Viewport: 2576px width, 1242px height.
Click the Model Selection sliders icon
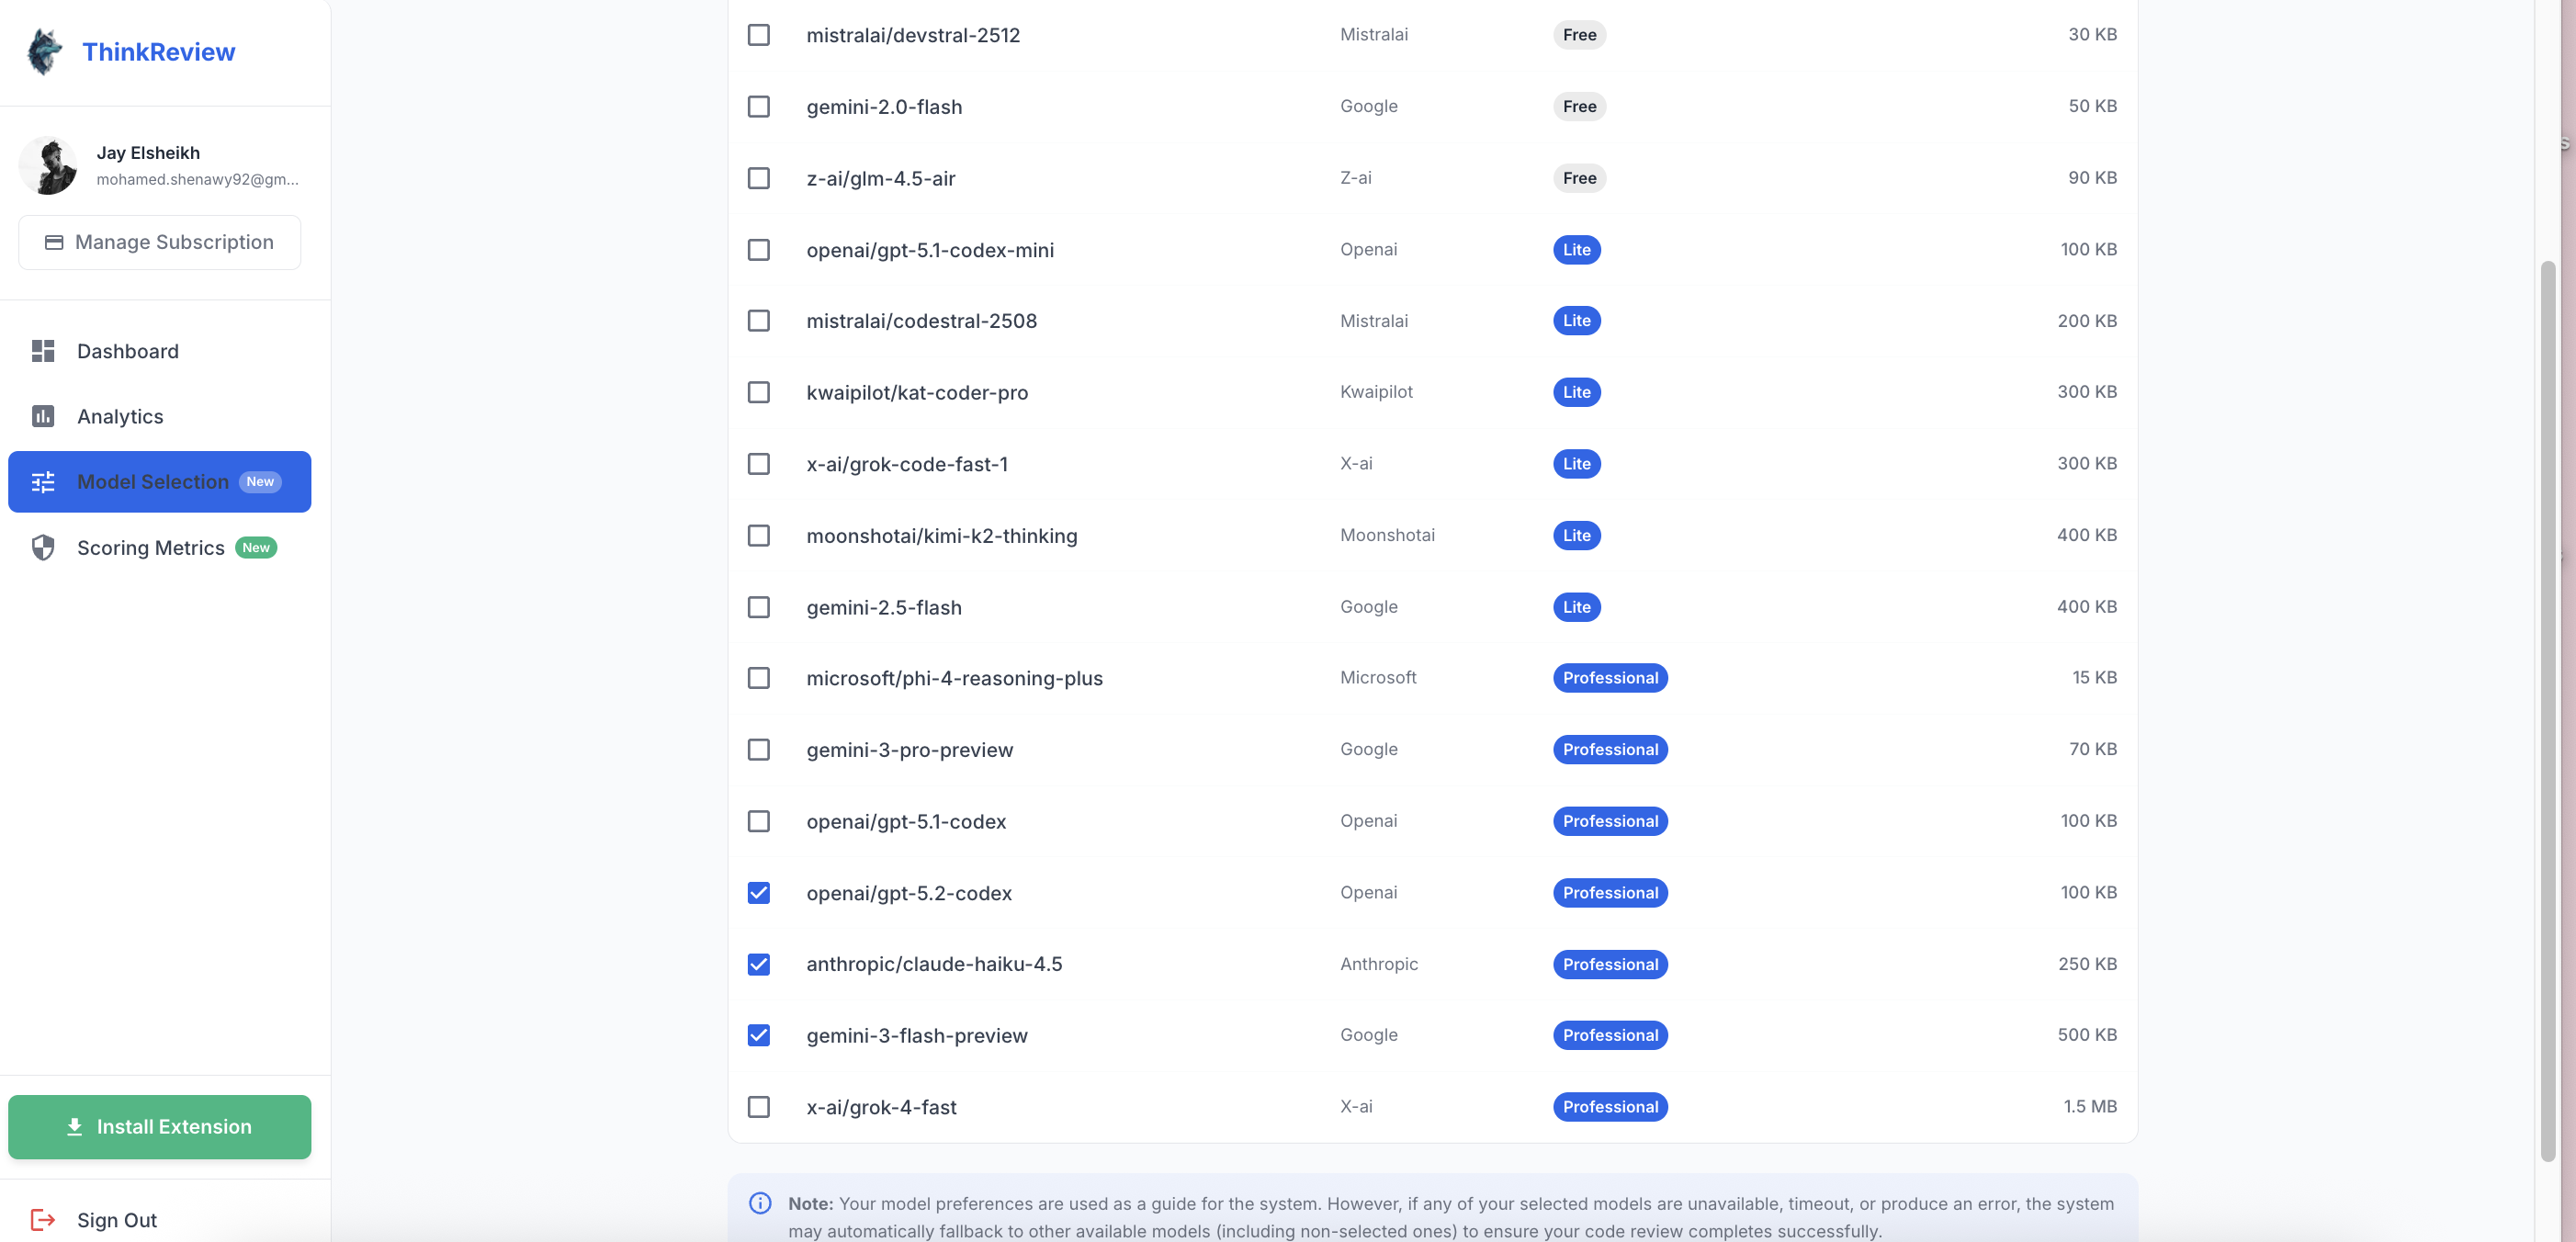click(42, 482)
